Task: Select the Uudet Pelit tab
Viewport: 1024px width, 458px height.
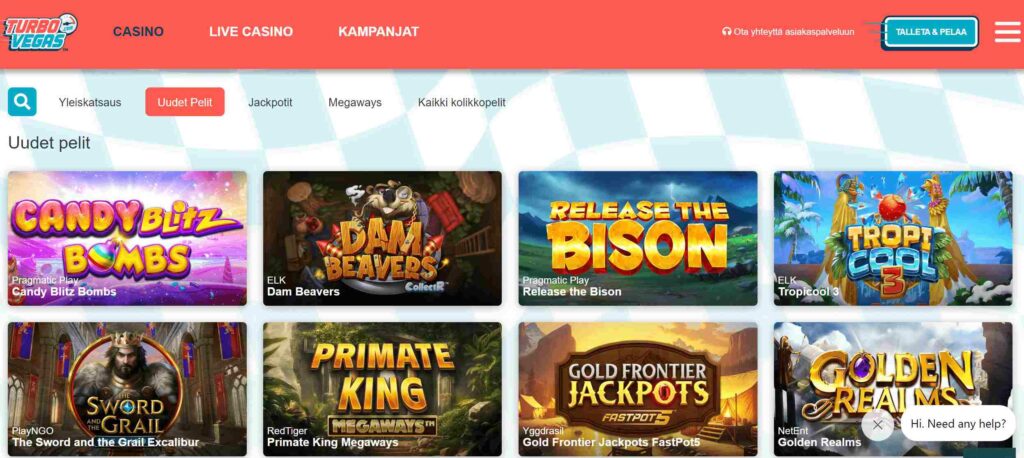Action: click(x=185, y=102)
